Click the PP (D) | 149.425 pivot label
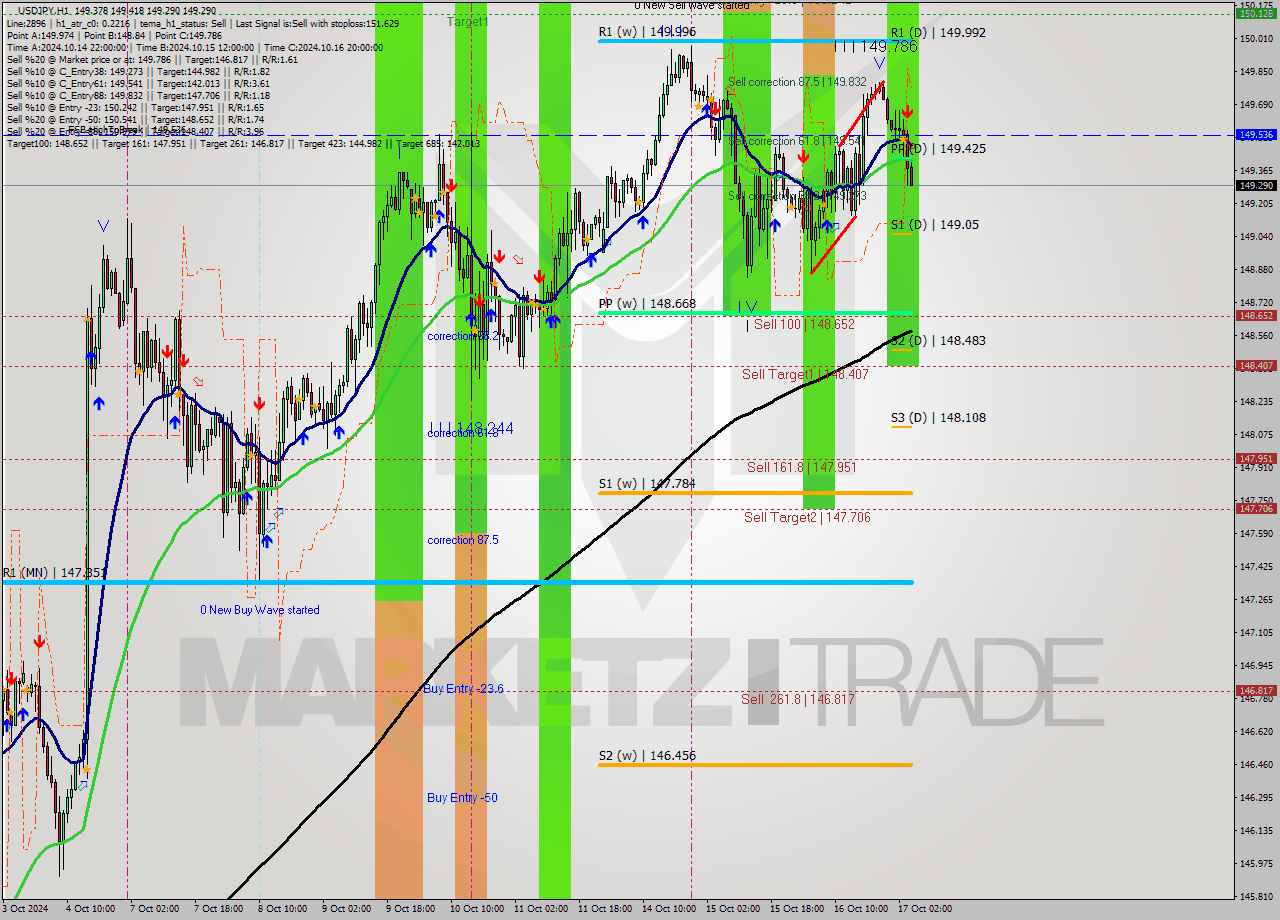Image resolution: width=1280 pixels, height=920 pixels. [x=938, y=148]
